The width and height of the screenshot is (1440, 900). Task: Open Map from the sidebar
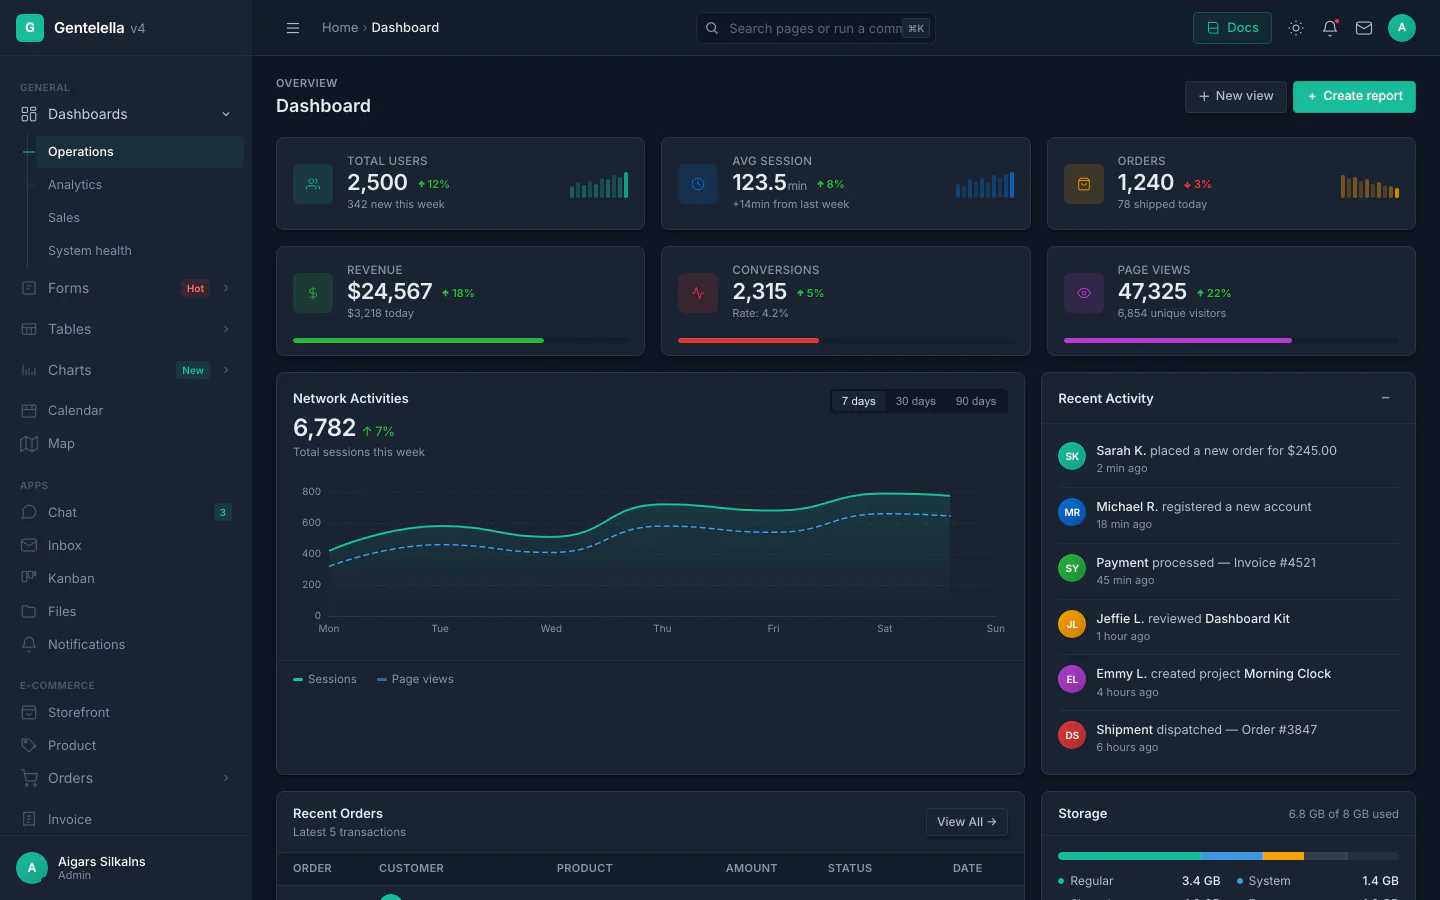tap(126, 444)
